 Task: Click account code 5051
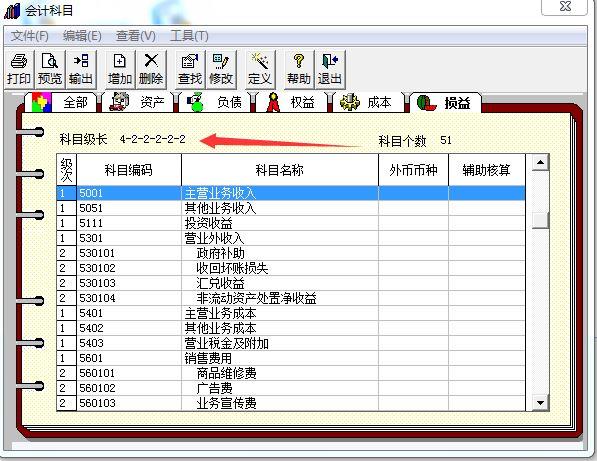[91, 208]
